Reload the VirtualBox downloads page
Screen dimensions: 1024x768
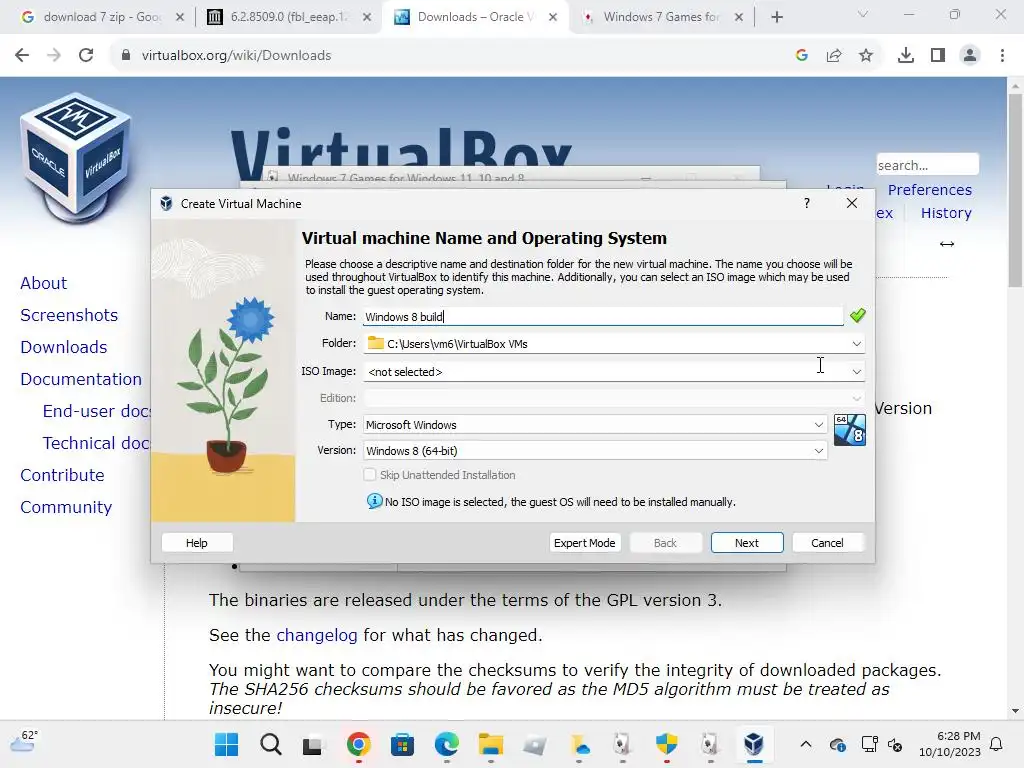[x=86, y=56]
